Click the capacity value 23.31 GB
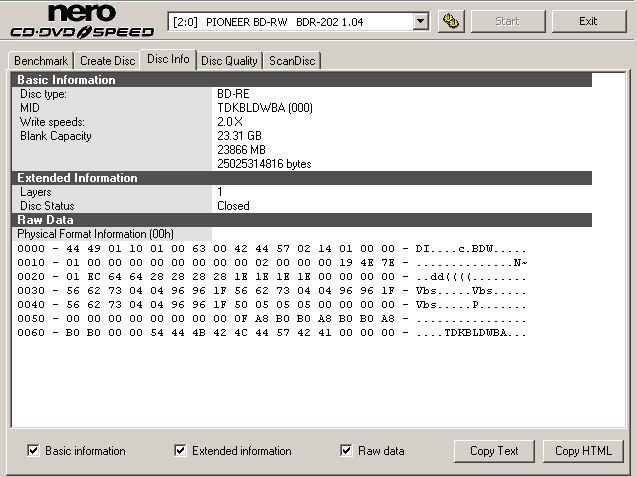Image resolution: width=637 pixels, height=477 pixels. coord(239,136)
